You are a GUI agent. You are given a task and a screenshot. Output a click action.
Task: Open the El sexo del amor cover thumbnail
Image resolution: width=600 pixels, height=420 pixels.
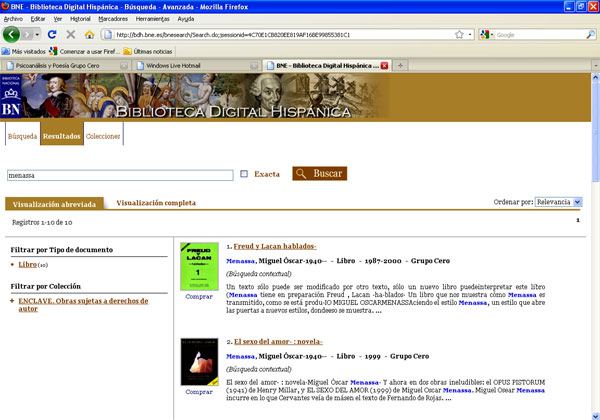[x=199, y=361]
